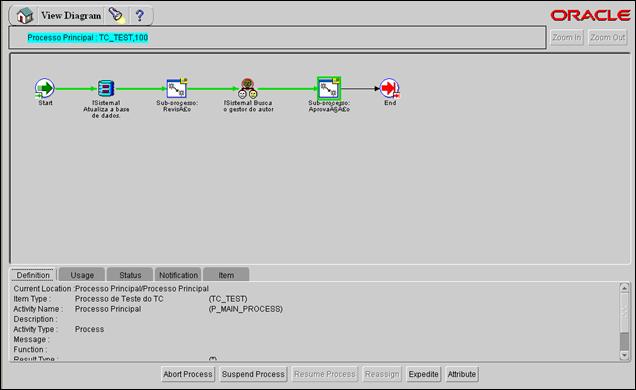Image resolution: width=636 pixels, height=390 pixels.
Task: Select the Busca o gestor do autor node
Action: pos(247,88)
